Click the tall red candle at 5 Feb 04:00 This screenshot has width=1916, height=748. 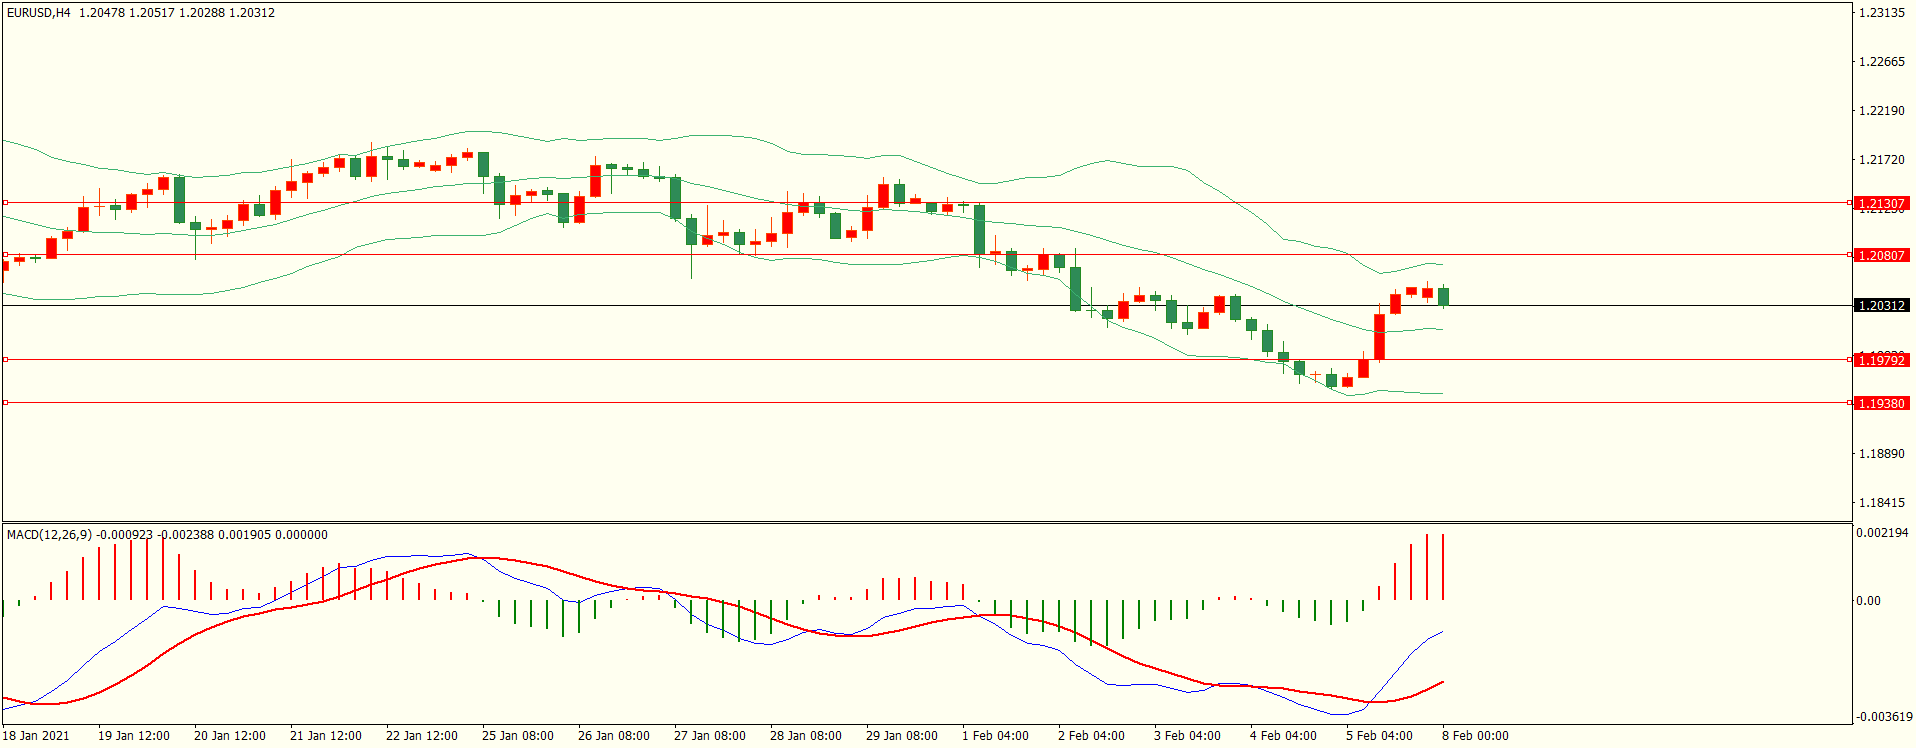click(1380, 337)
